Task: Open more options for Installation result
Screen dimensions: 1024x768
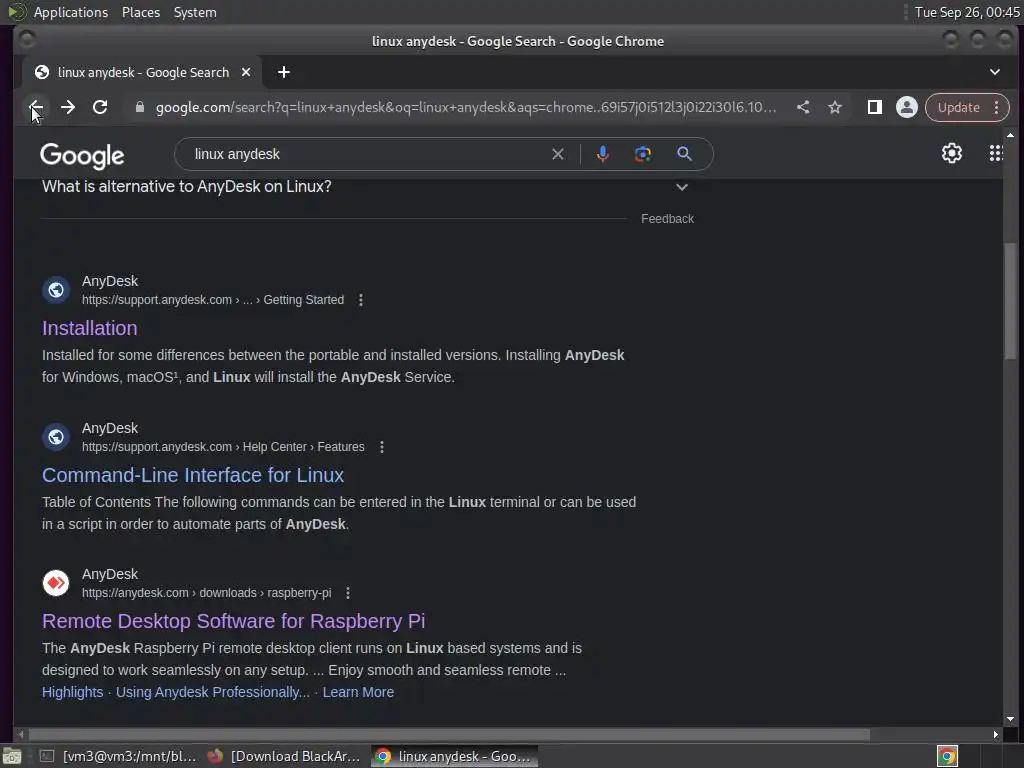Action: (360, 300)
